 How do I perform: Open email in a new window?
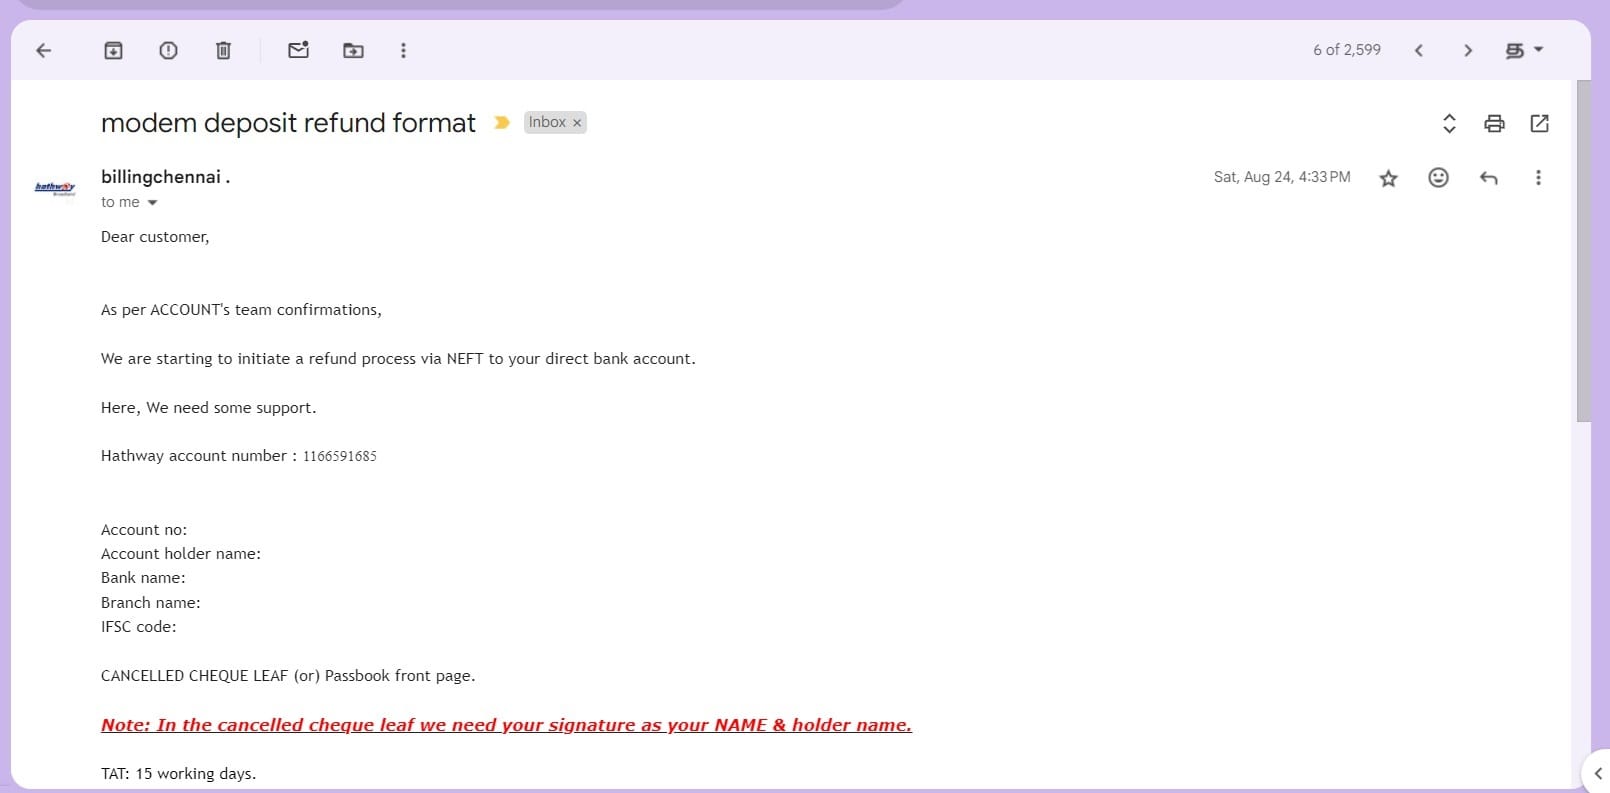1539,123
